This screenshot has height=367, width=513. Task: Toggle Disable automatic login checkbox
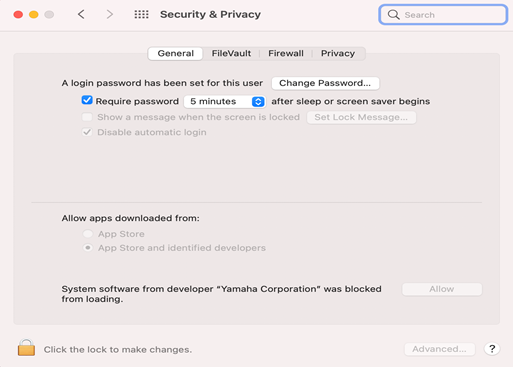click(87, 132)
